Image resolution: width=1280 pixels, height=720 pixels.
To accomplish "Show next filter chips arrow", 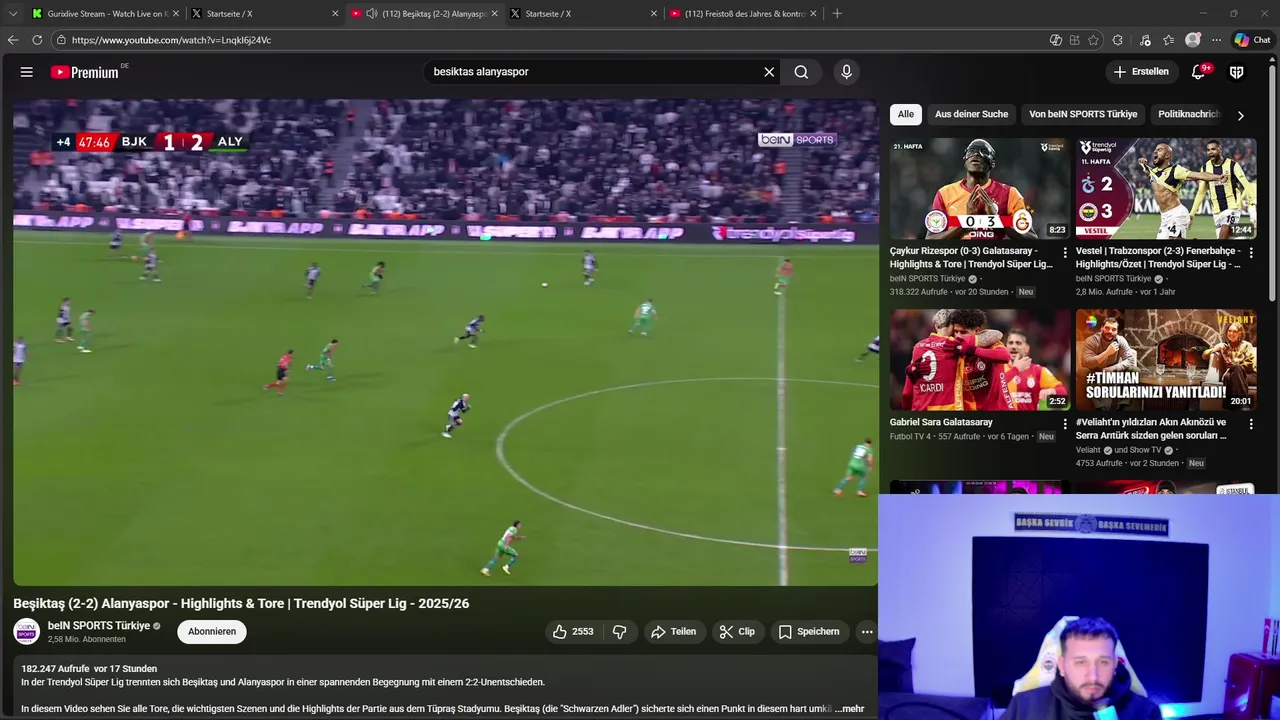I will point(1241,116).
